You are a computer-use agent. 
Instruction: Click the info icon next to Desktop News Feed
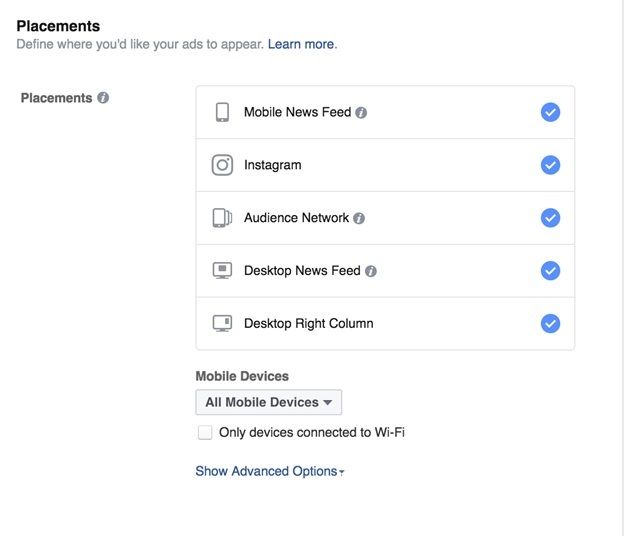tap(371, 271)
